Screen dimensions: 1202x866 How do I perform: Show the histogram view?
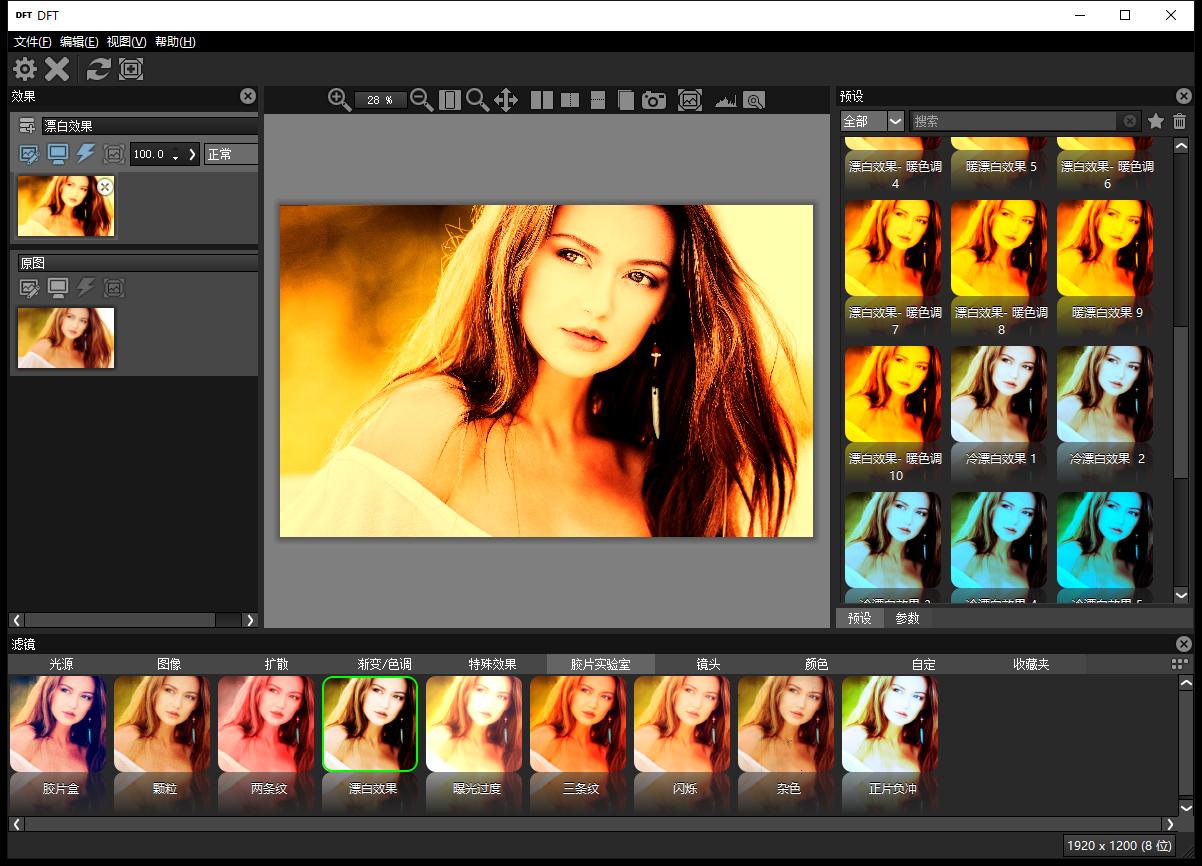pyautogui.click(x=725, y=100)
